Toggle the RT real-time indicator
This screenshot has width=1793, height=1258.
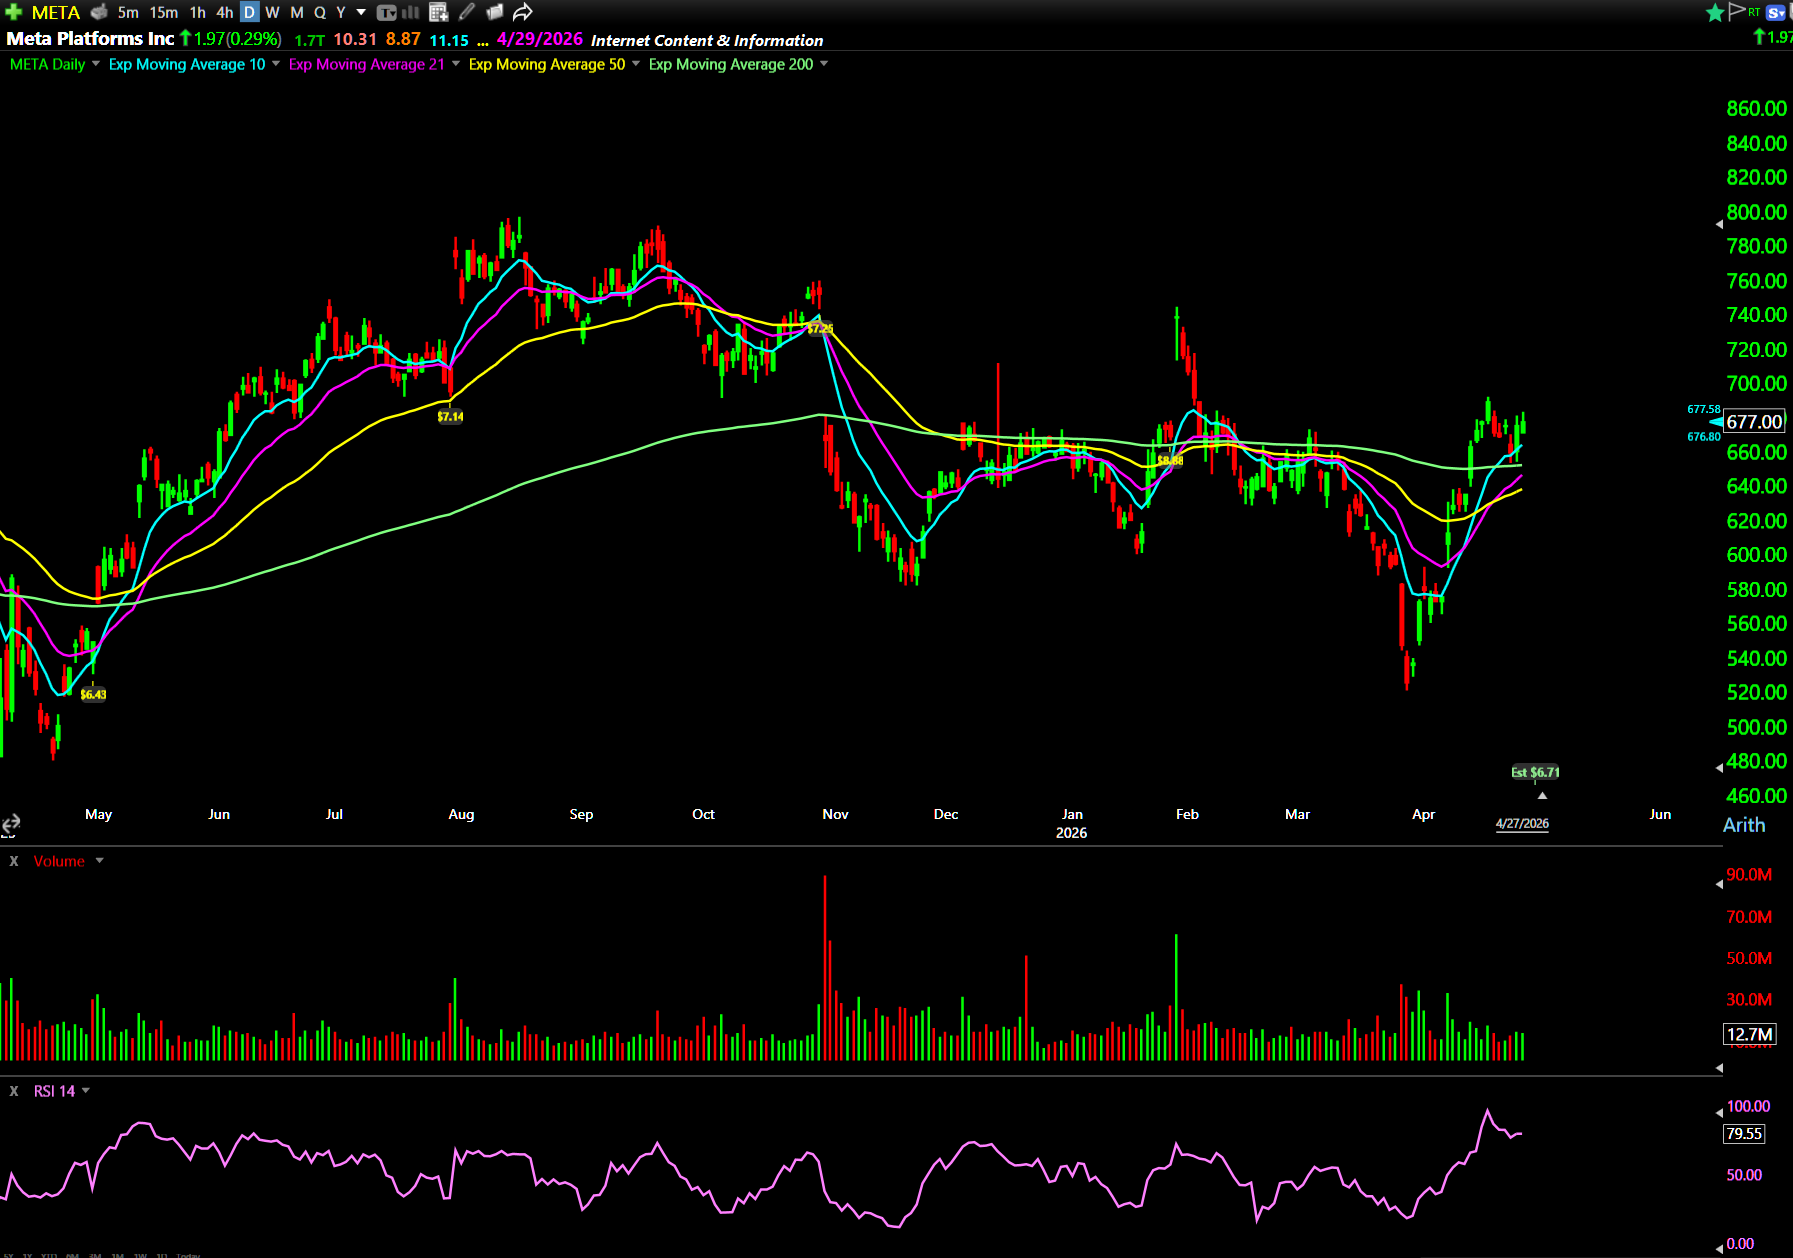coord(1754,12)
